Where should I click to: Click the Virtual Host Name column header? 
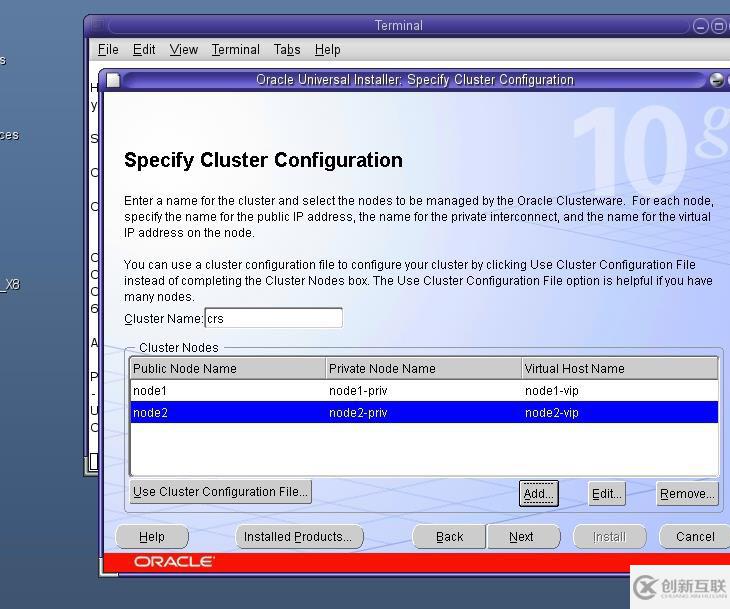(x=620, y=369)
